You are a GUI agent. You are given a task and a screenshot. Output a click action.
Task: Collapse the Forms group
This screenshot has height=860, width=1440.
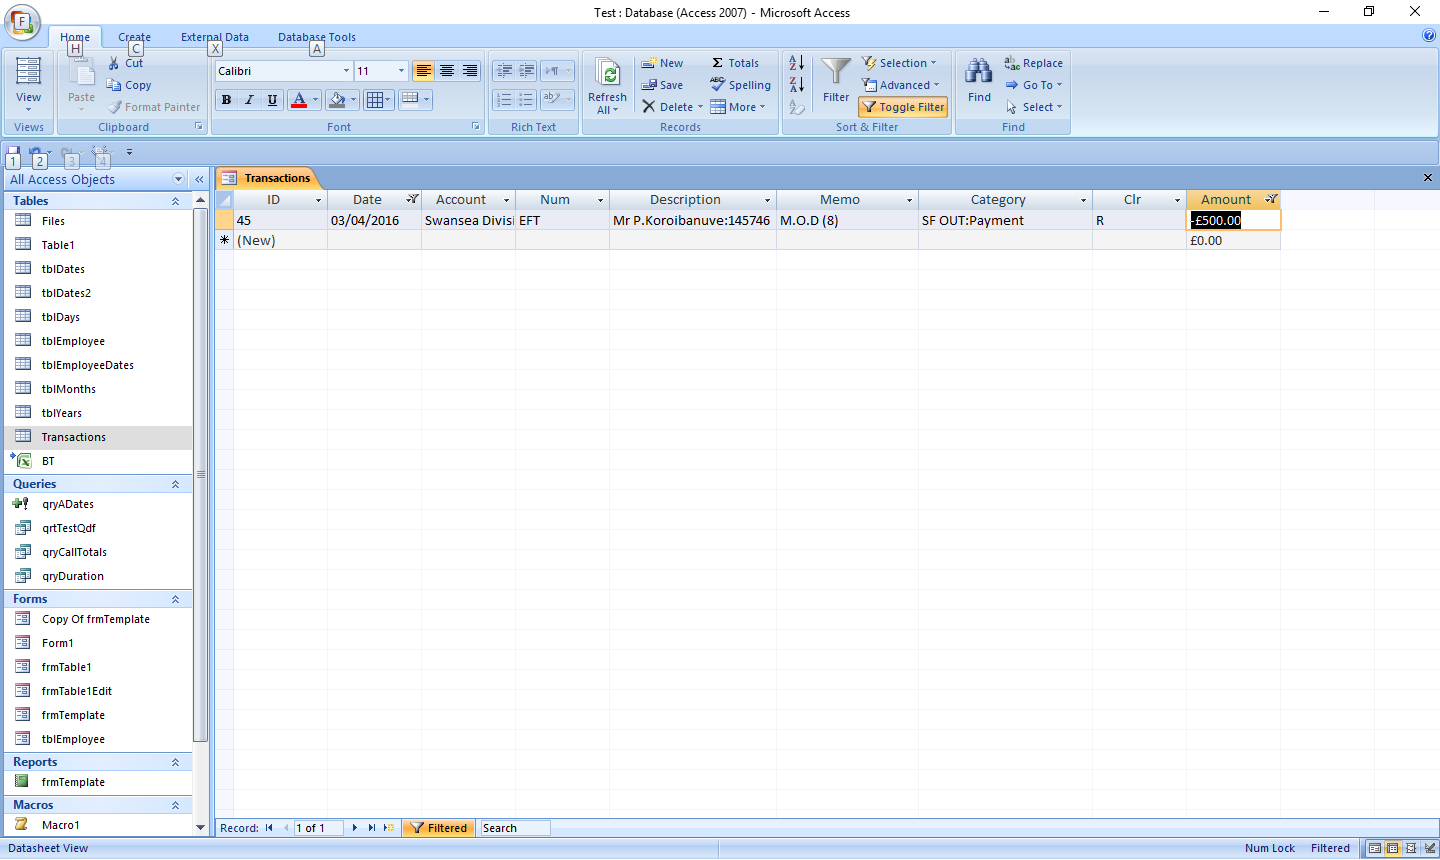click(175, 599)
